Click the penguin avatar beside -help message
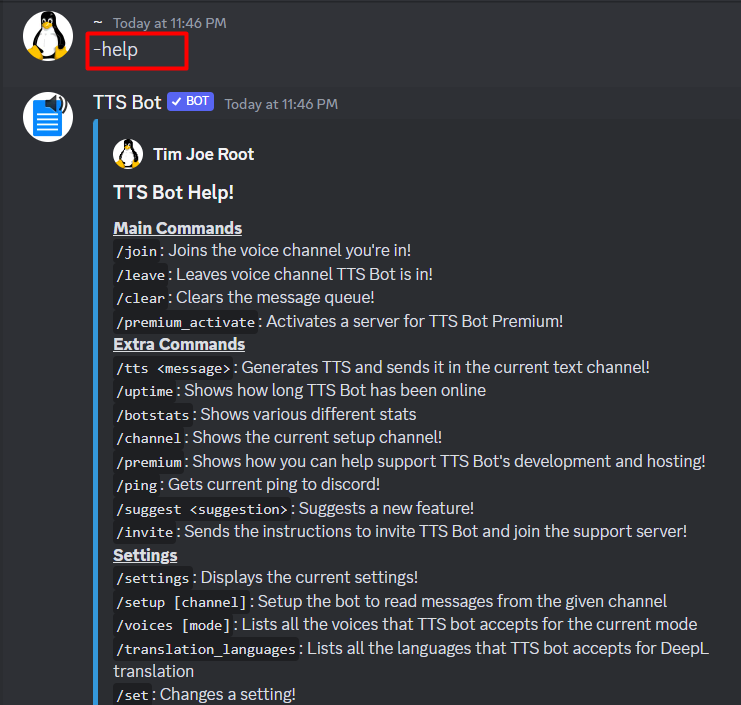Screen dimensions: 741x705 coord(48,36)
